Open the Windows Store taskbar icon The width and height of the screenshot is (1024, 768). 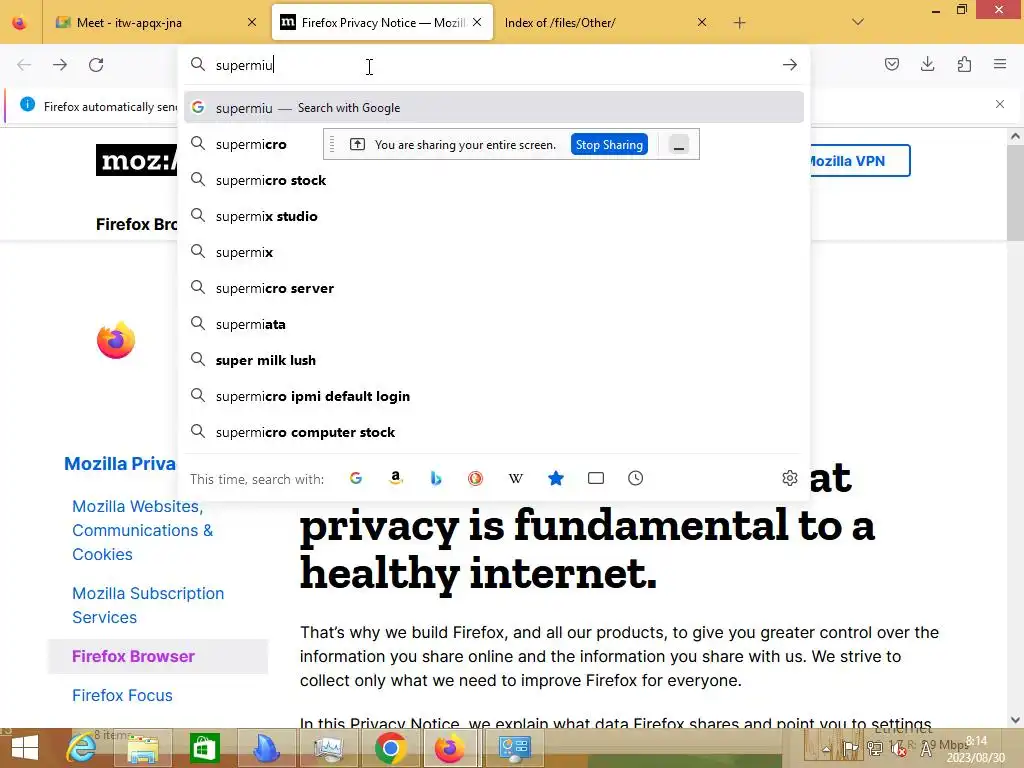click(x=204, y=748)
